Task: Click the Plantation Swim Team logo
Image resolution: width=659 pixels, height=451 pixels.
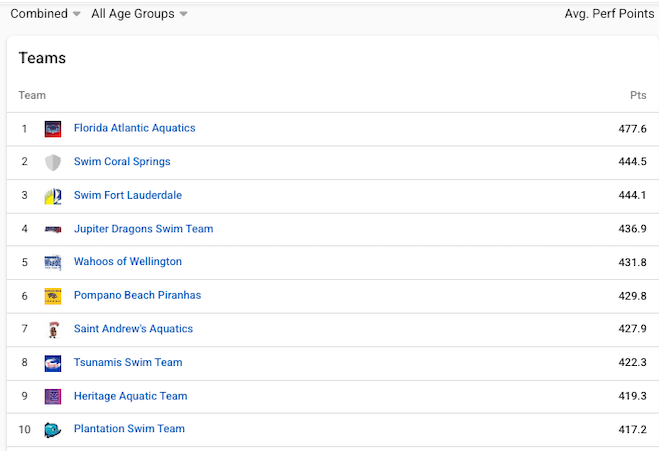Action: click(53, 429)
